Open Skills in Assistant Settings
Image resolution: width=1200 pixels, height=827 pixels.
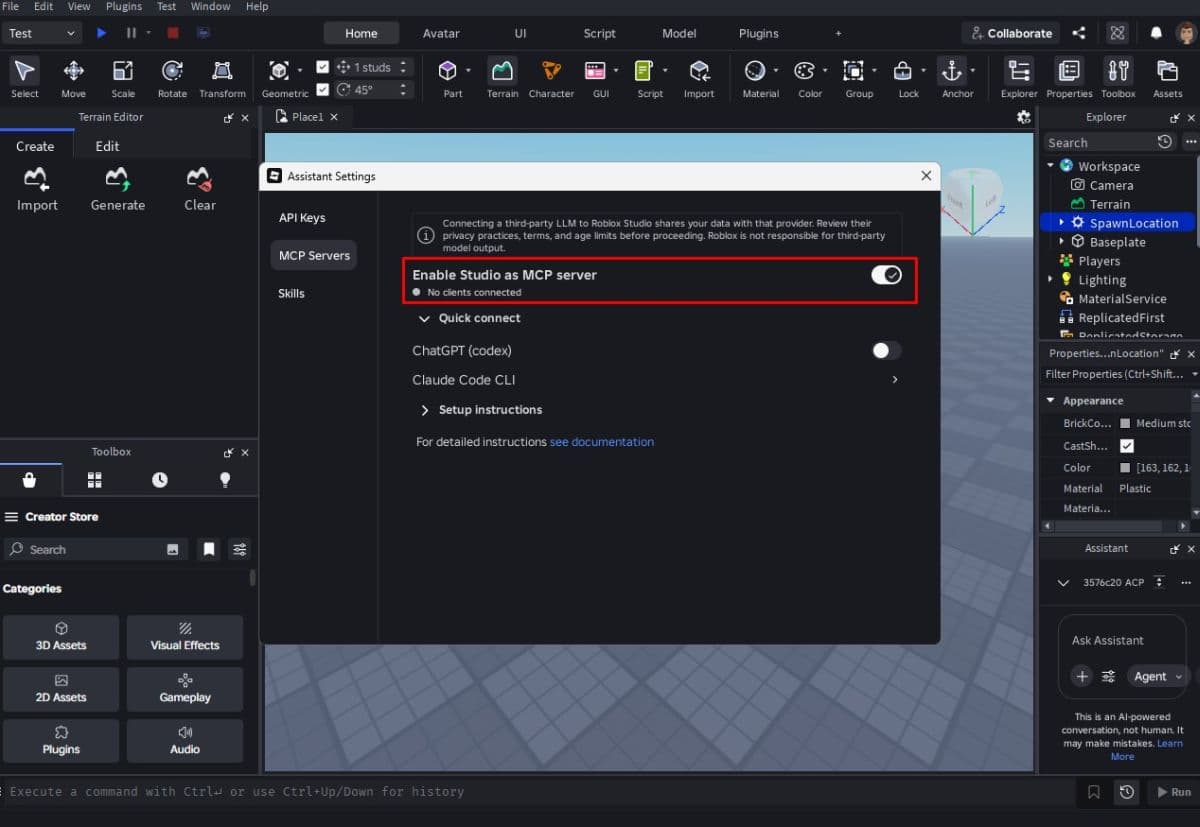[291, 293]
